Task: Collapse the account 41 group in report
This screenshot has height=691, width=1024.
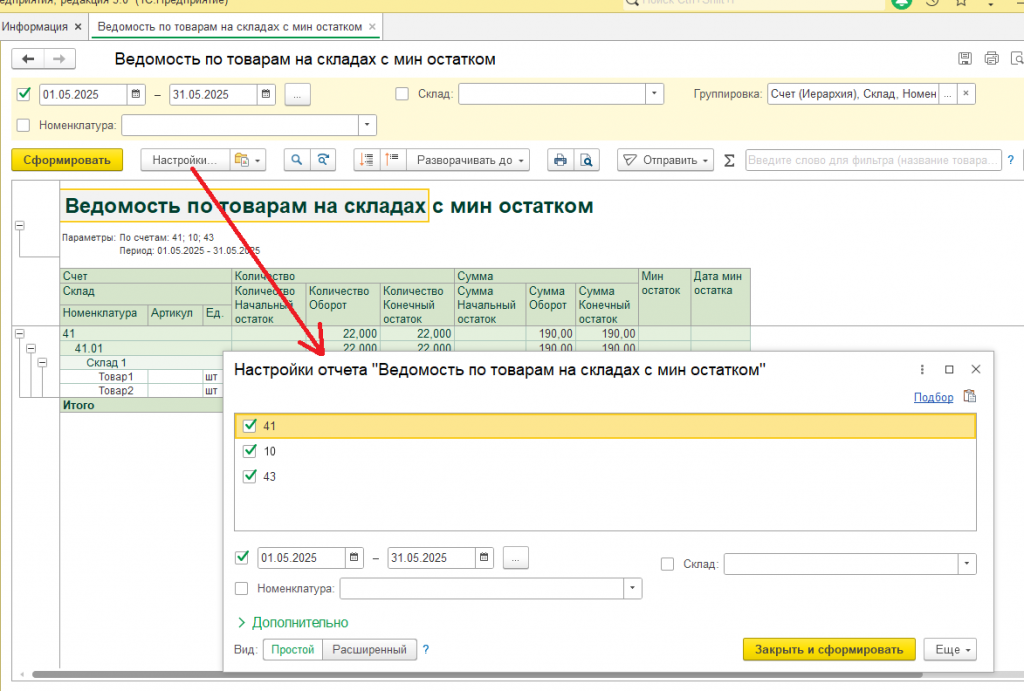Action: [20, 334]
